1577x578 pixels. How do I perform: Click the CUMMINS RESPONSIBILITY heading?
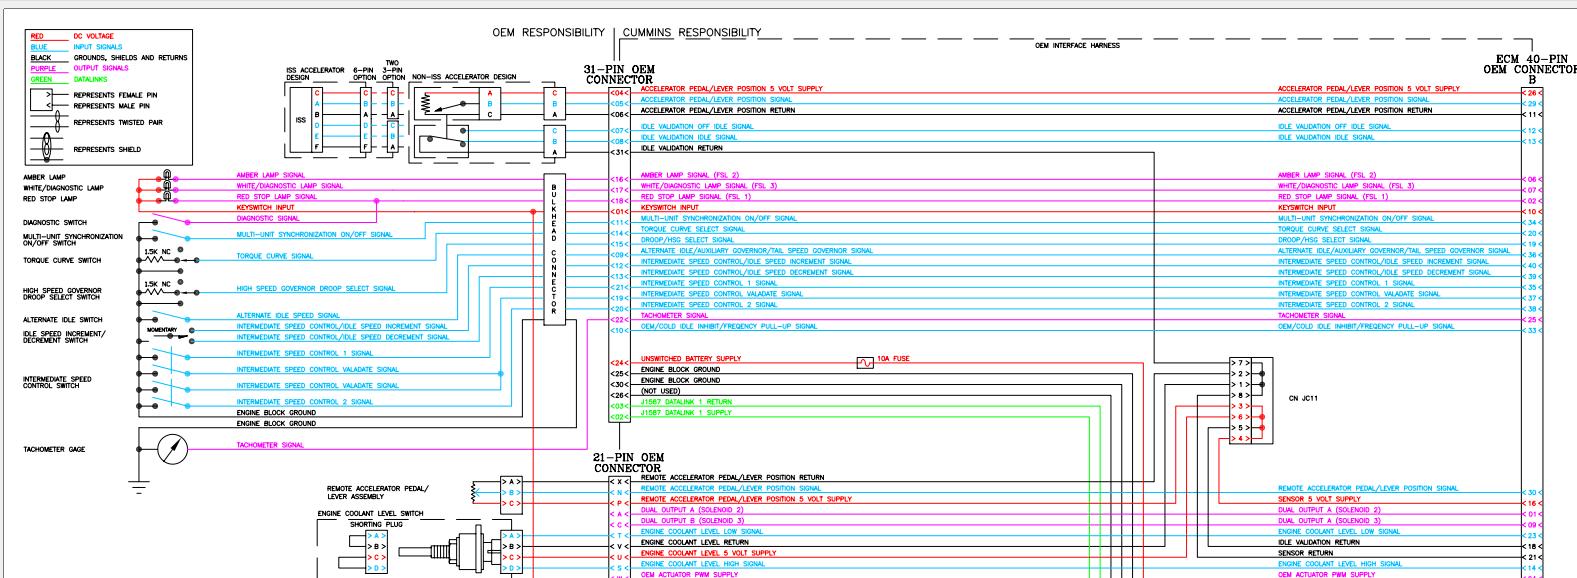(692, 33)
